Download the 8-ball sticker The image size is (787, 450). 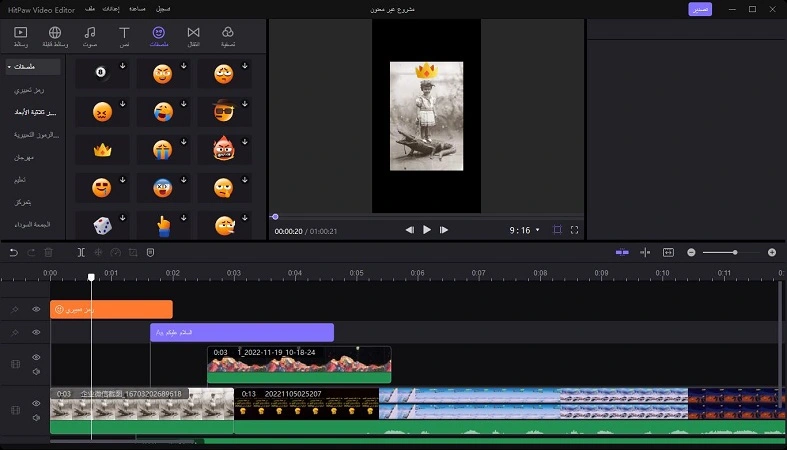(x=122, y=66)
